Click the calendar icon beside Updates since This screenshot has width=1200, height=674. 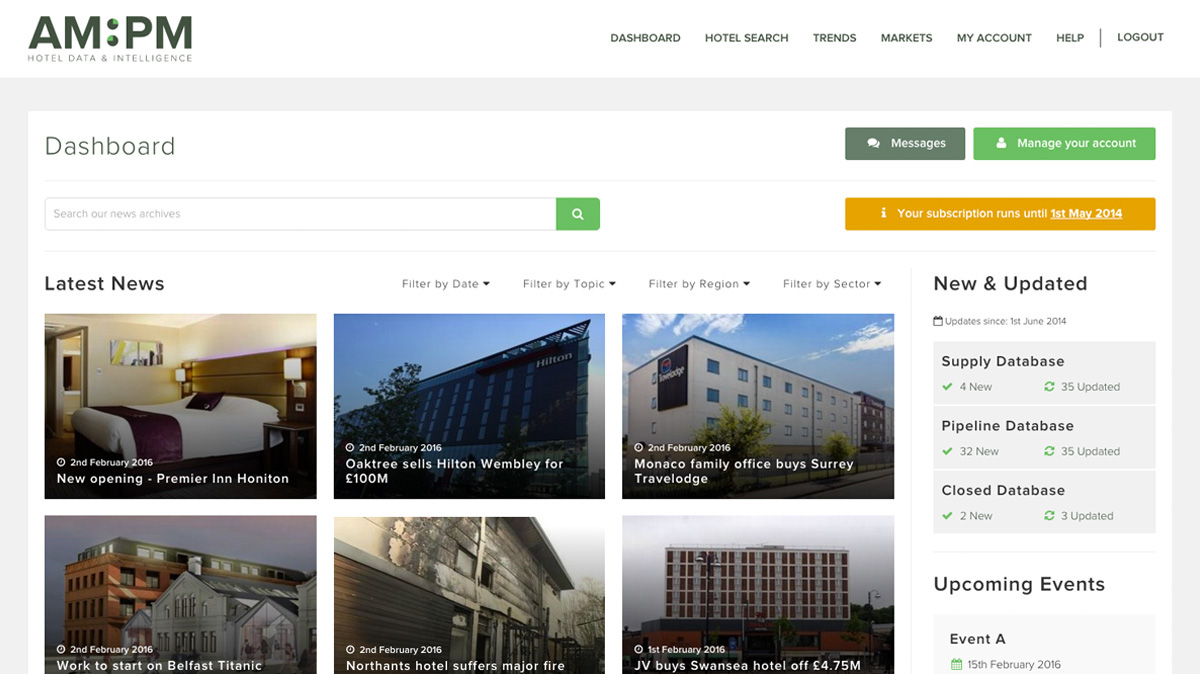point(938,321)
